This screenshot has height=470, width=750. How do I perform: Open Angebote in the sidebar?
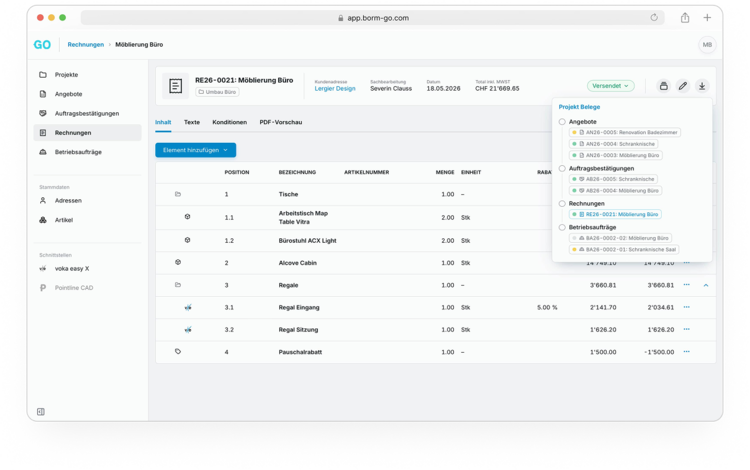click(x=68, y=94)
